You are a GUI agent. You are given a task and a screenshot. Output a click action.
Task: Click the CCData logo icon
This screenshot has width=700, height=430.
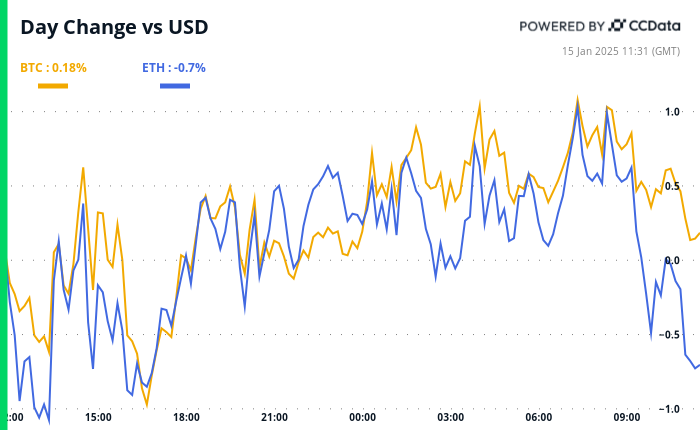click(x=617, y=26)
